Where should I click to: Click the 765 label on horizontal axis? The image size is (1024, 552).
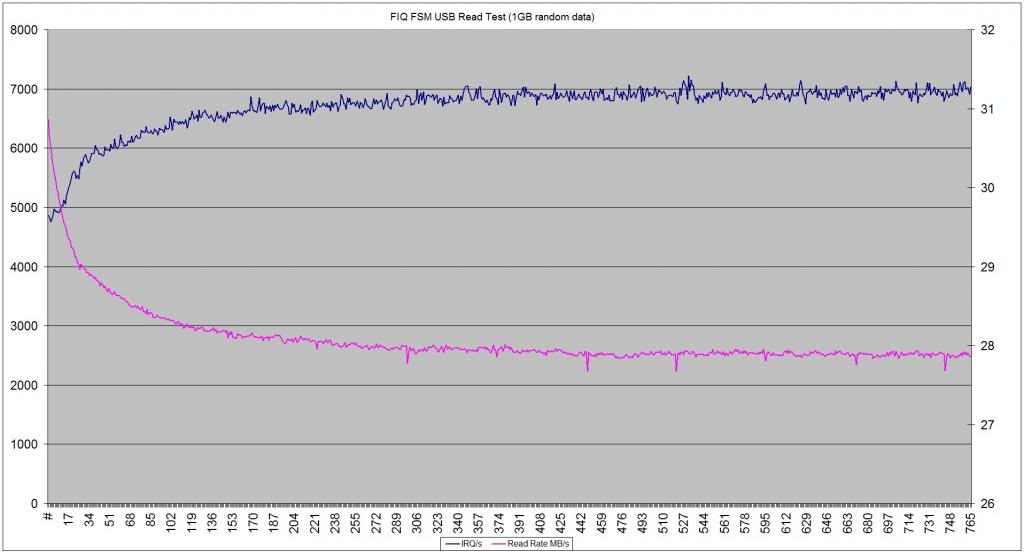click(970, 522)
